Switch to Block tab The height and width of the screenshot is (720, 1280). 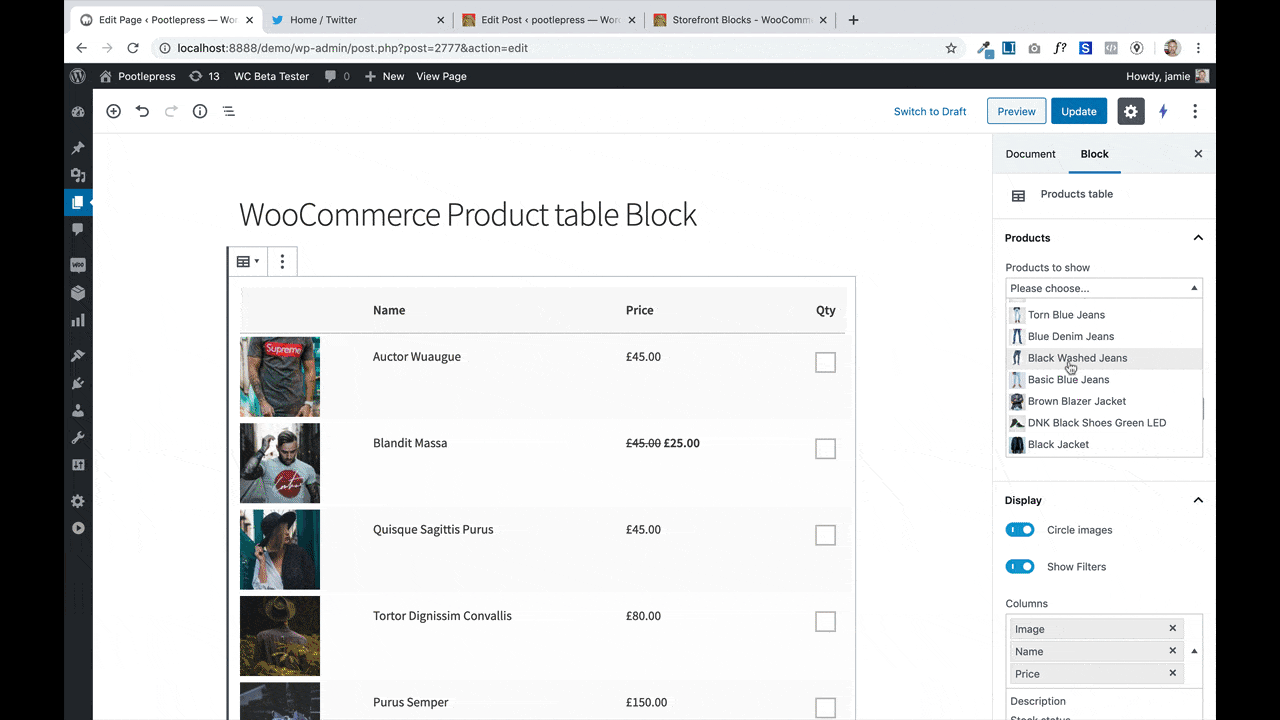tap(1094, 154)
